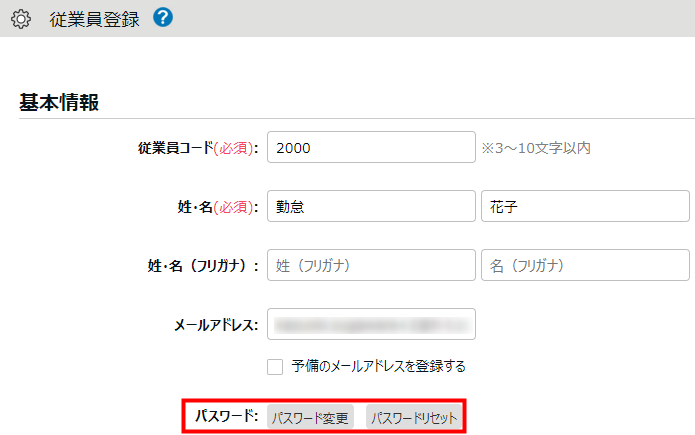Click the 従業員コード(必須) field label
The width and height of the screenshot is (695, 435).
[x=198, y=148]
